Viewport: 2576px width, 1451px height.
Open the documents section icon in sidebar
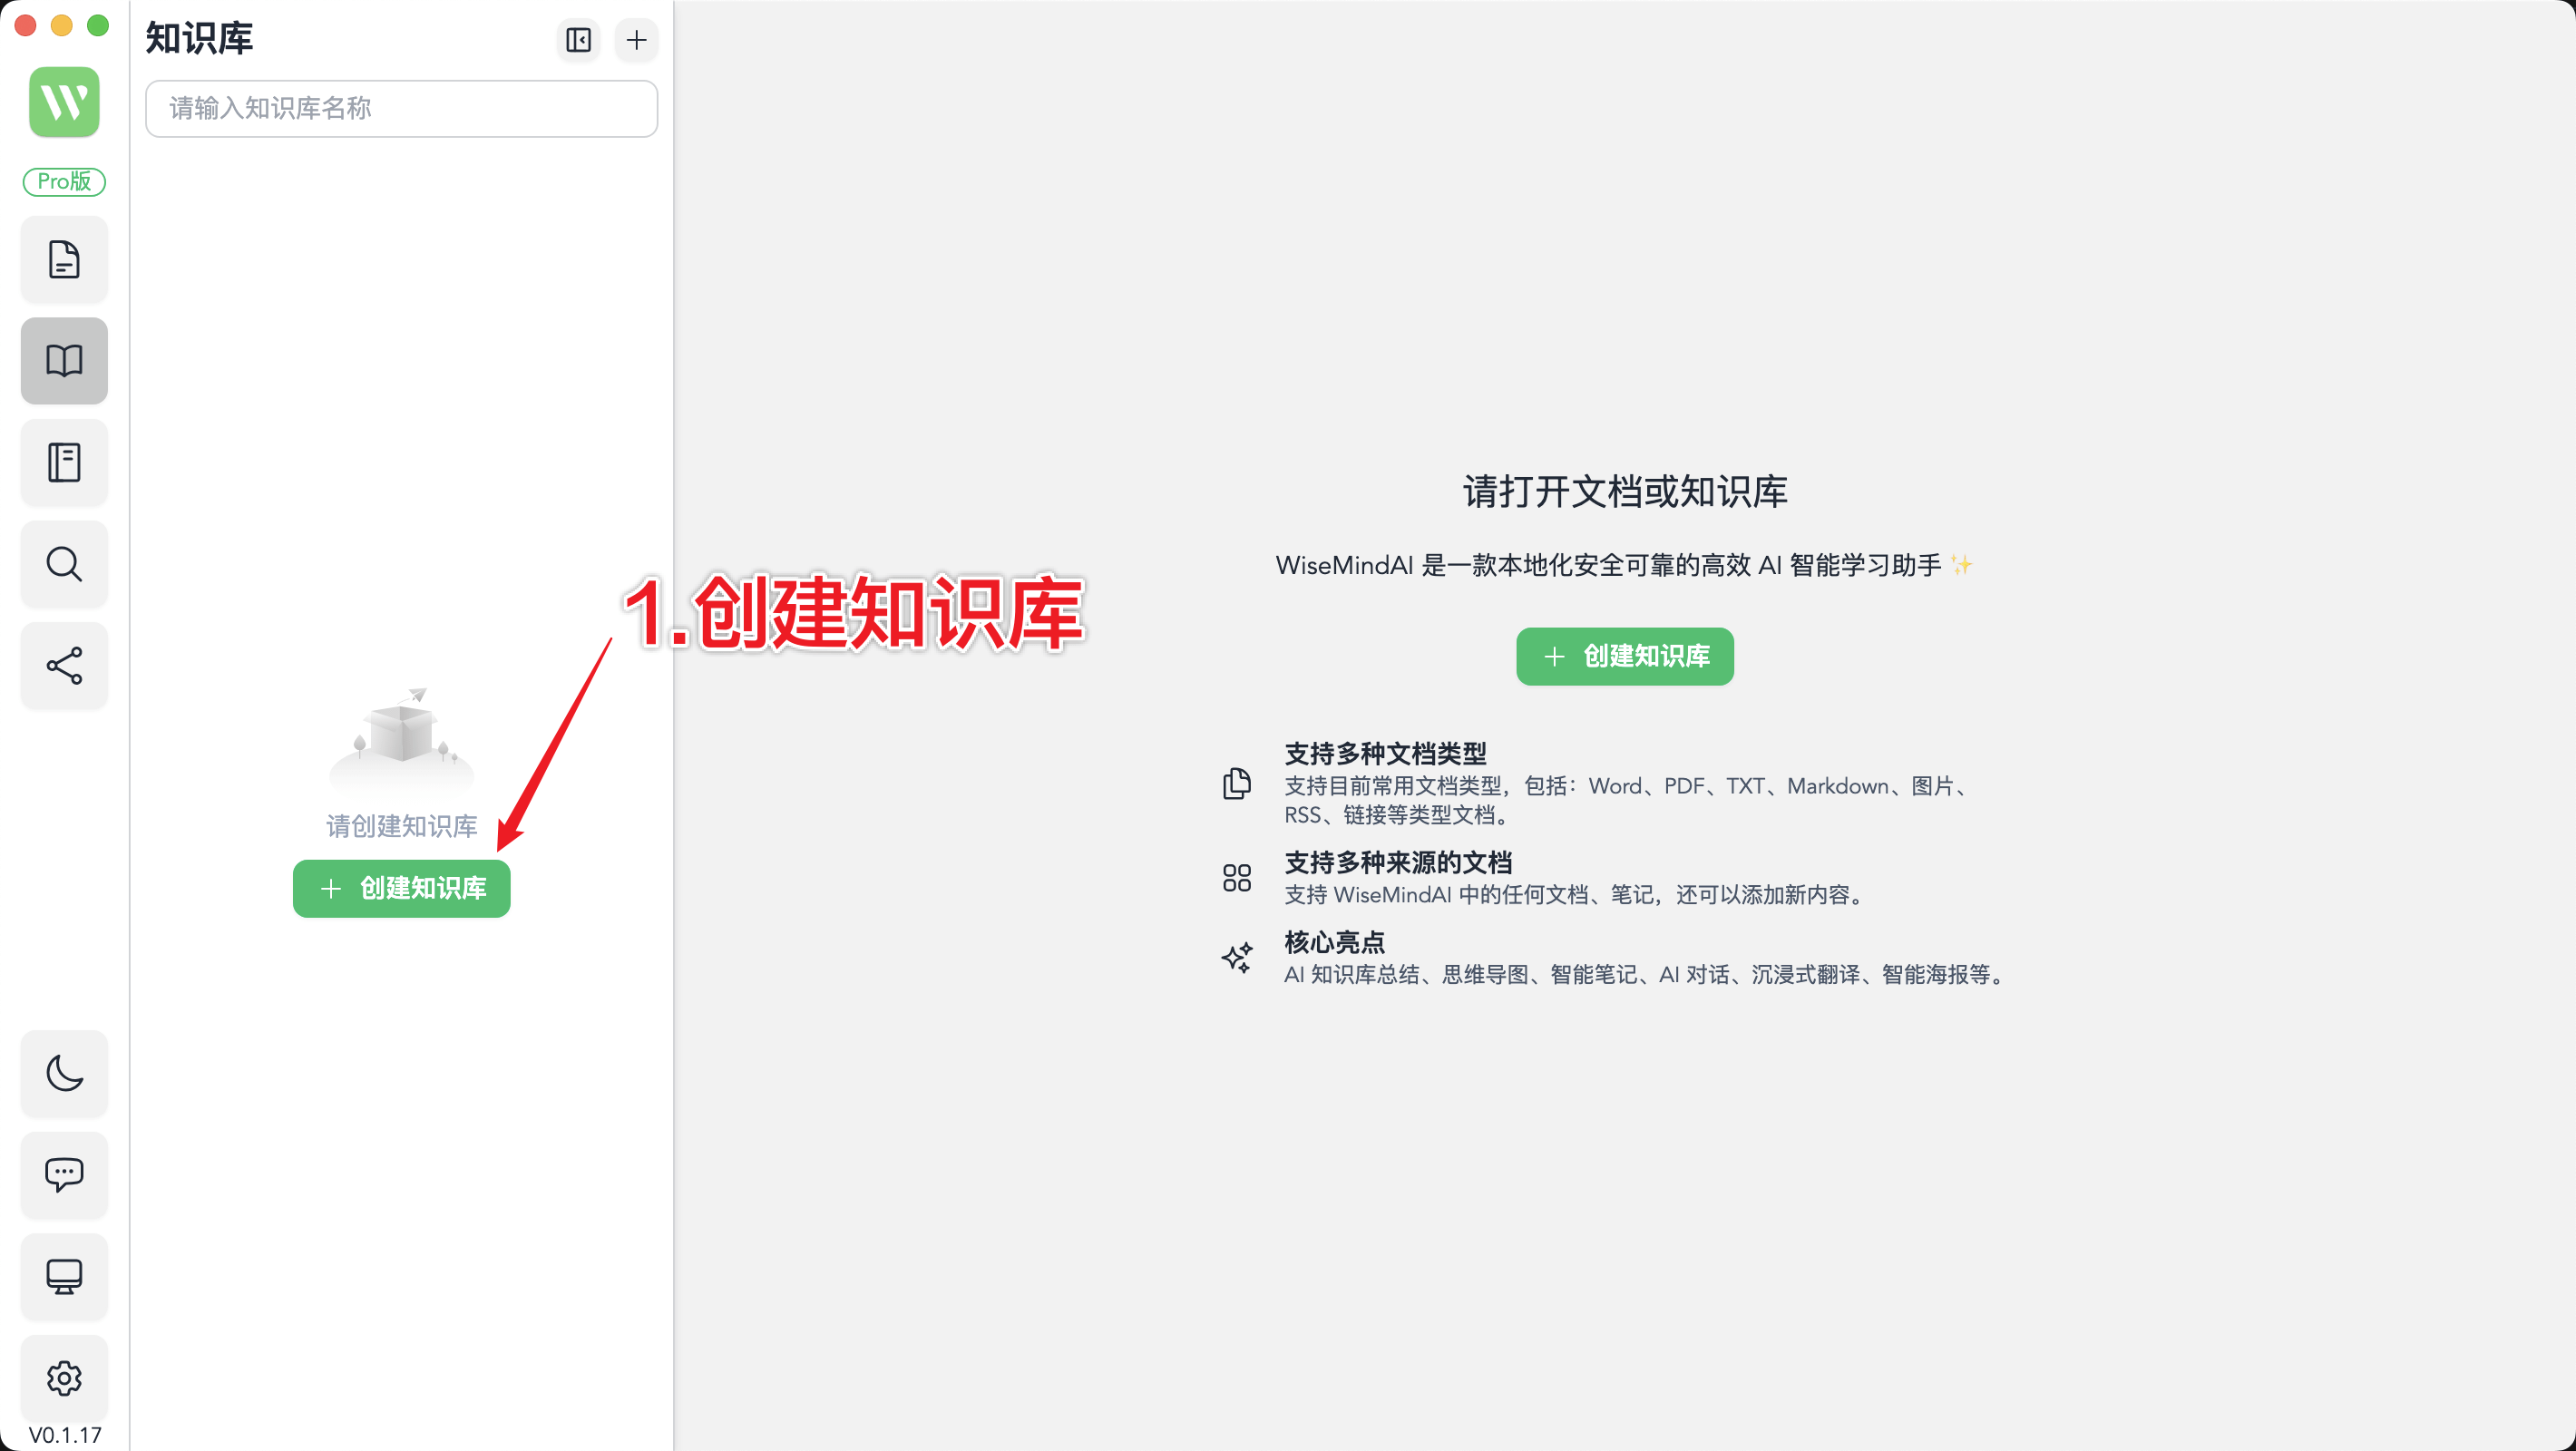click(x=64, y=259)
